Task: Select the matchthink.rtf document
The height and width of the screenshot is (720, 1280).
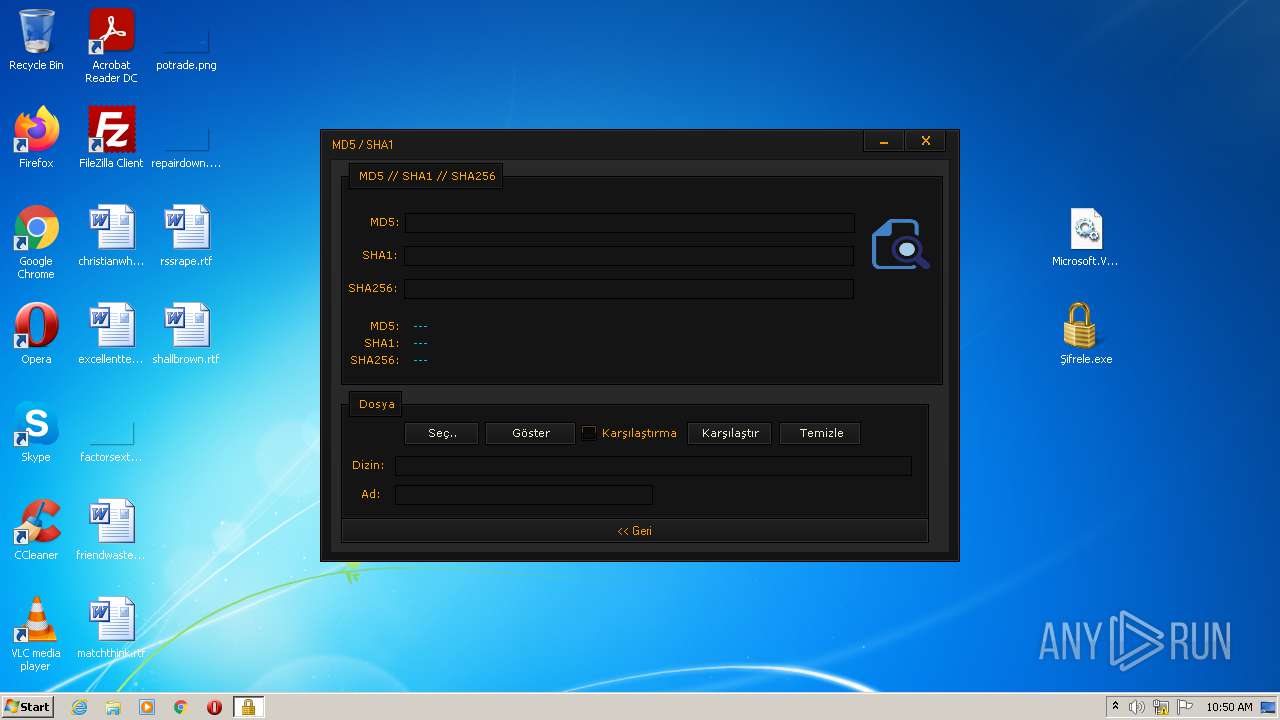Action: point(111,628)
